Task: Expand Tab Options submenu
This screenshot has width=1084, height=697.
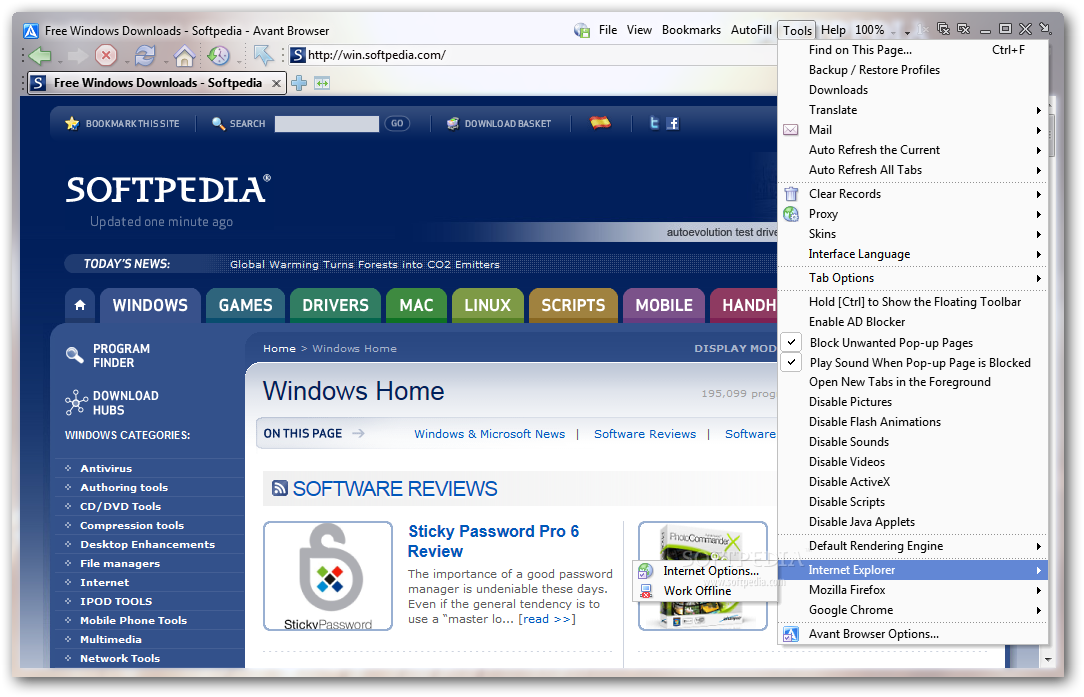Action: click(913, 278)
